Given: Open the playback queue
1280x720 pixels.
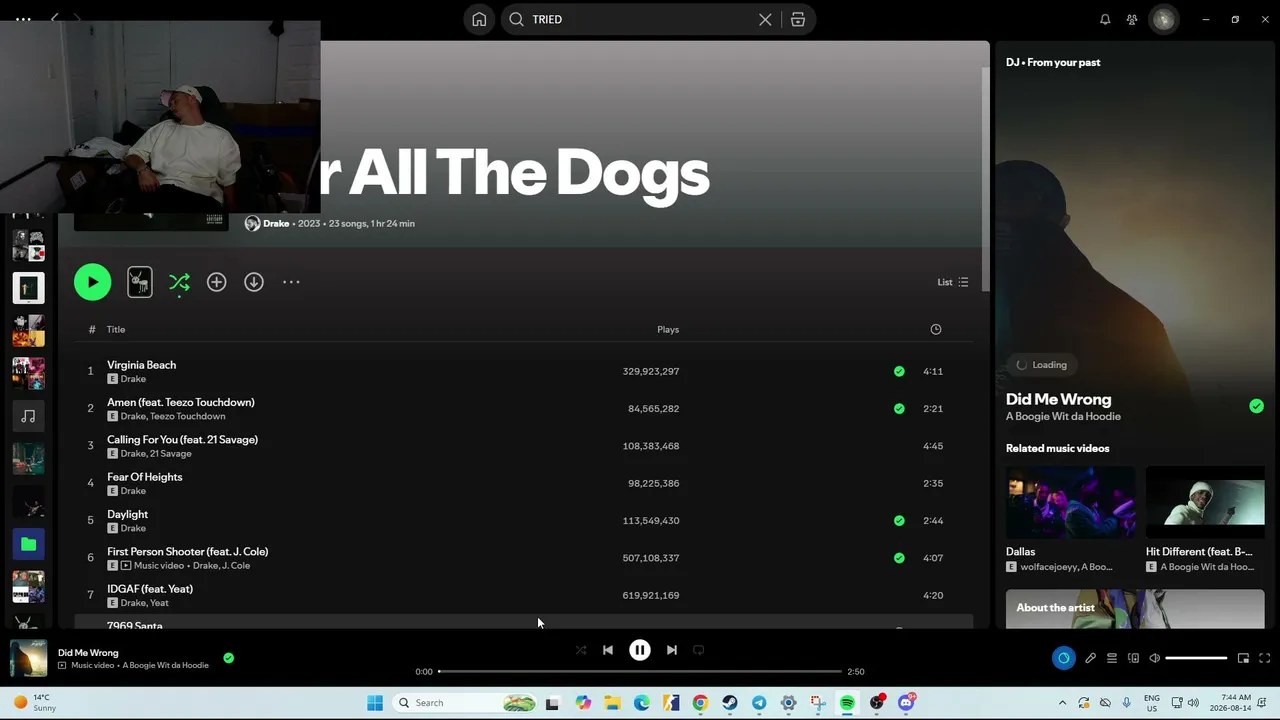Looking at the screenshot, I should pyautogui.click(x=1111, y=658).
